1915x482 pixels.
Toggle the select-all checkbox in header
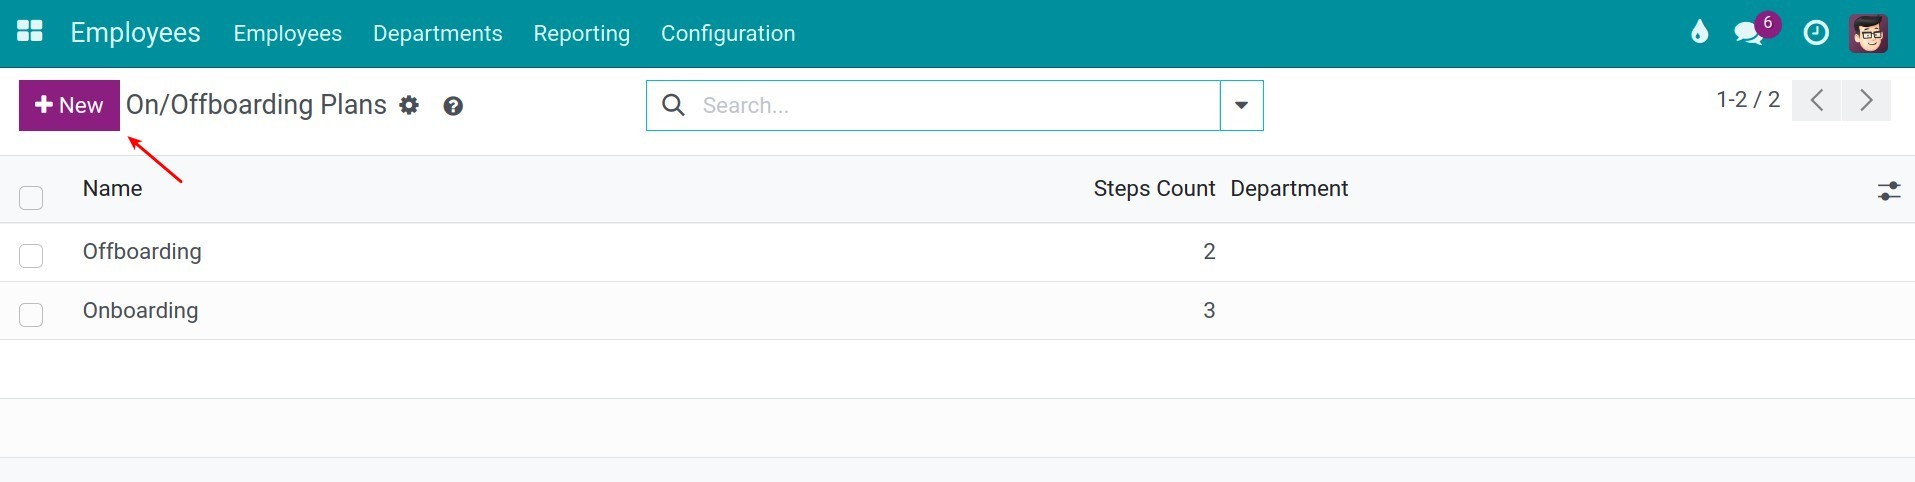coord(31,197)
